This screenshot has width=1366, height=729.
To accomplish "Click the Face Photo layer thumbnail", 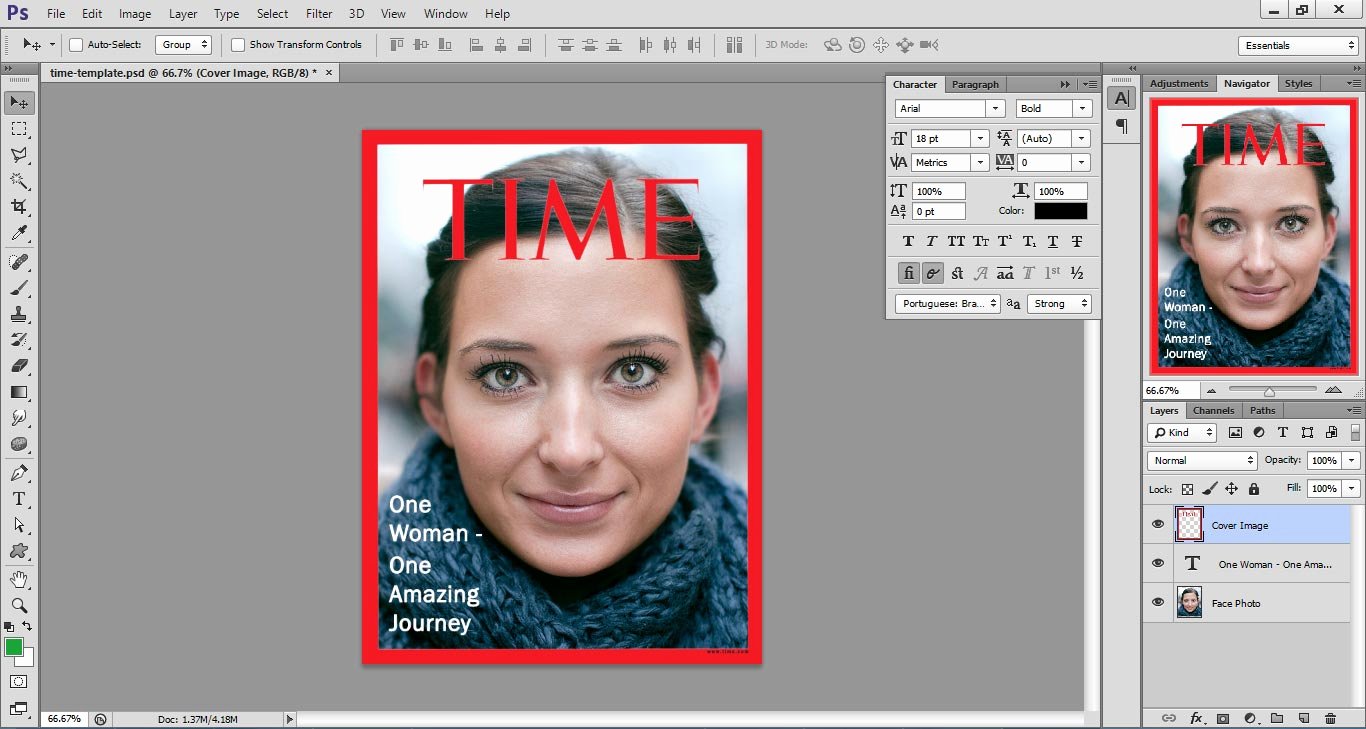I will click(1189, 603).
